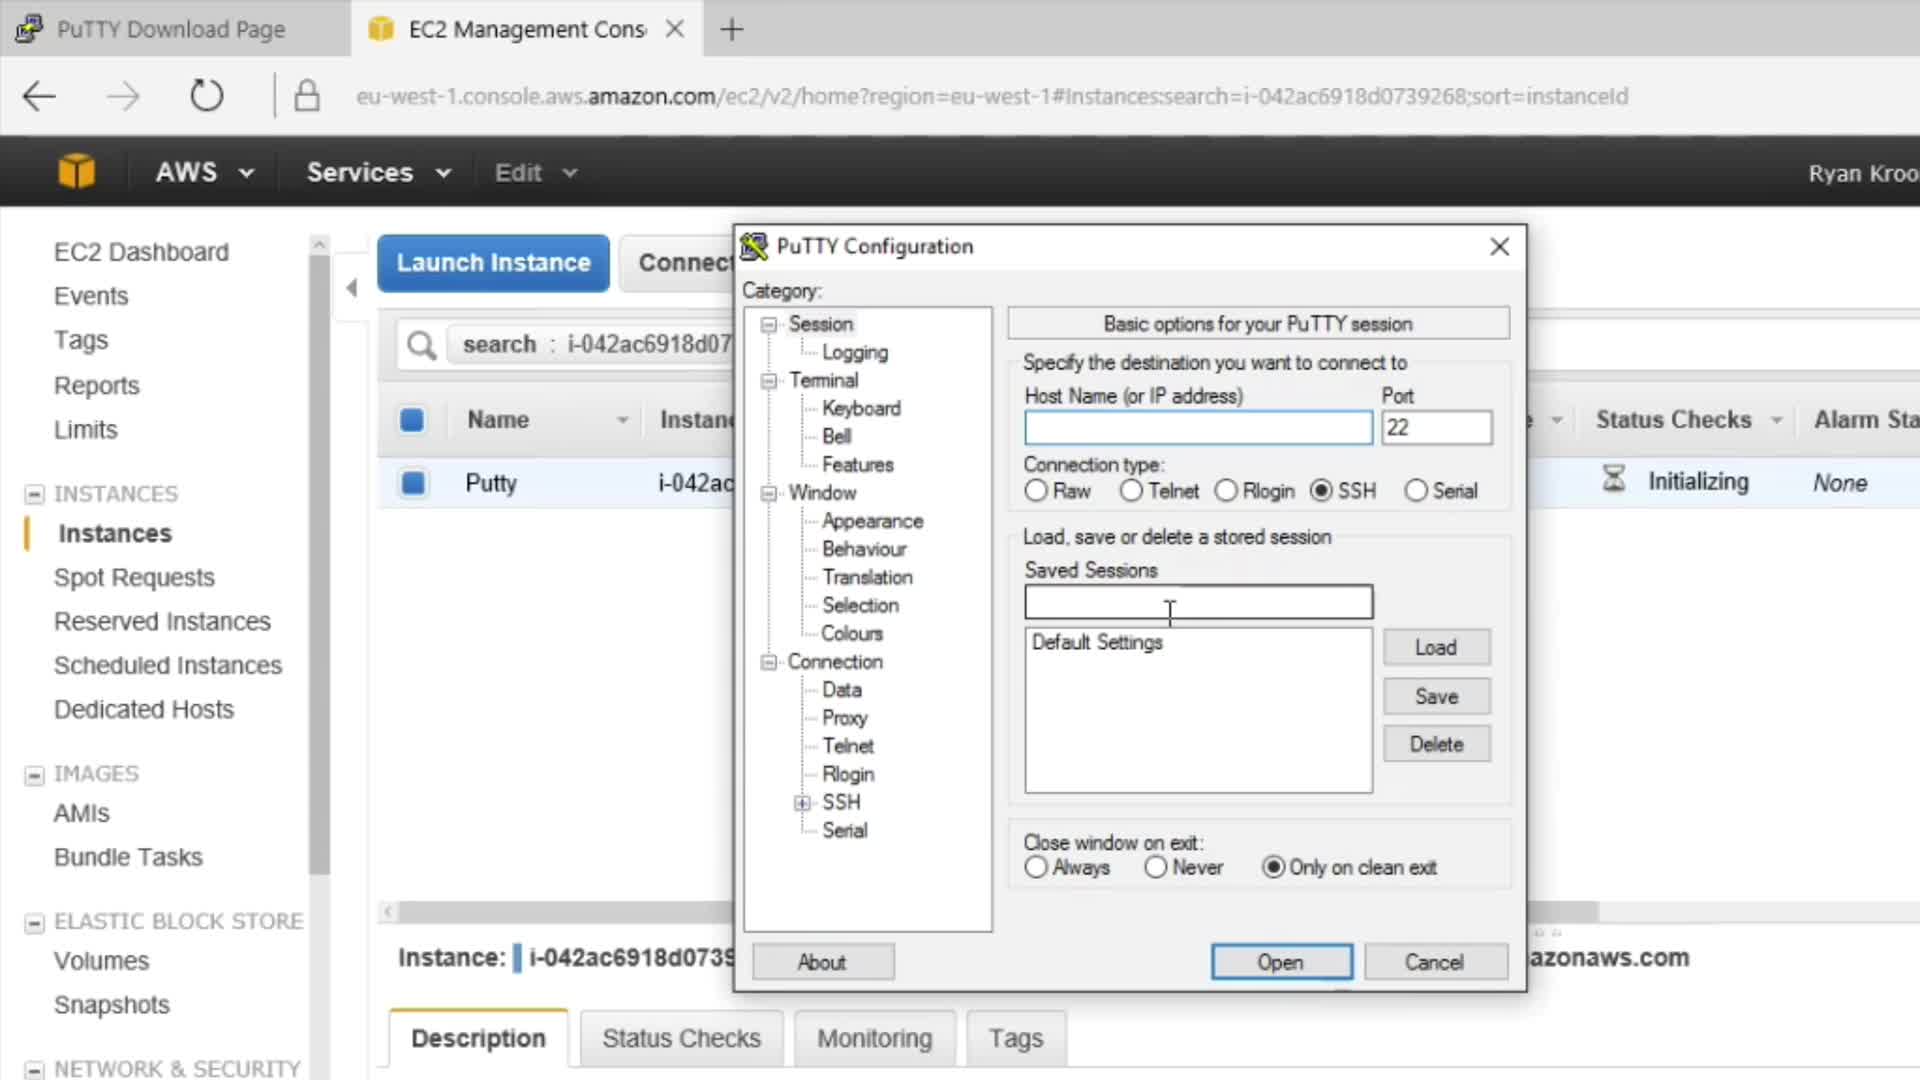Toggle the Putty instance row checkbox
This screenshot has height=1080, width=1920.
pyautogui.click(x=412, y=483)
